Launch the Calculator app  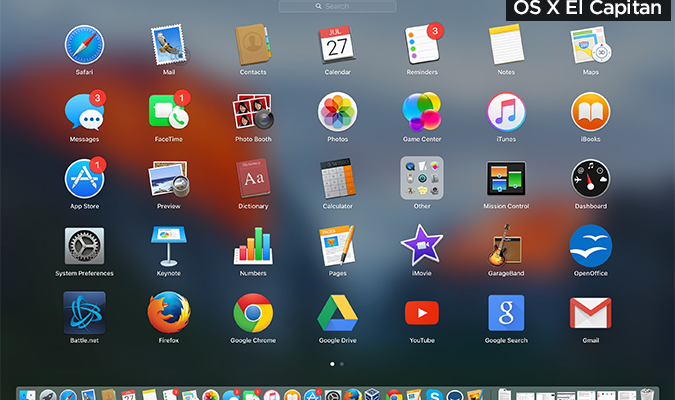tap(338, 179)
